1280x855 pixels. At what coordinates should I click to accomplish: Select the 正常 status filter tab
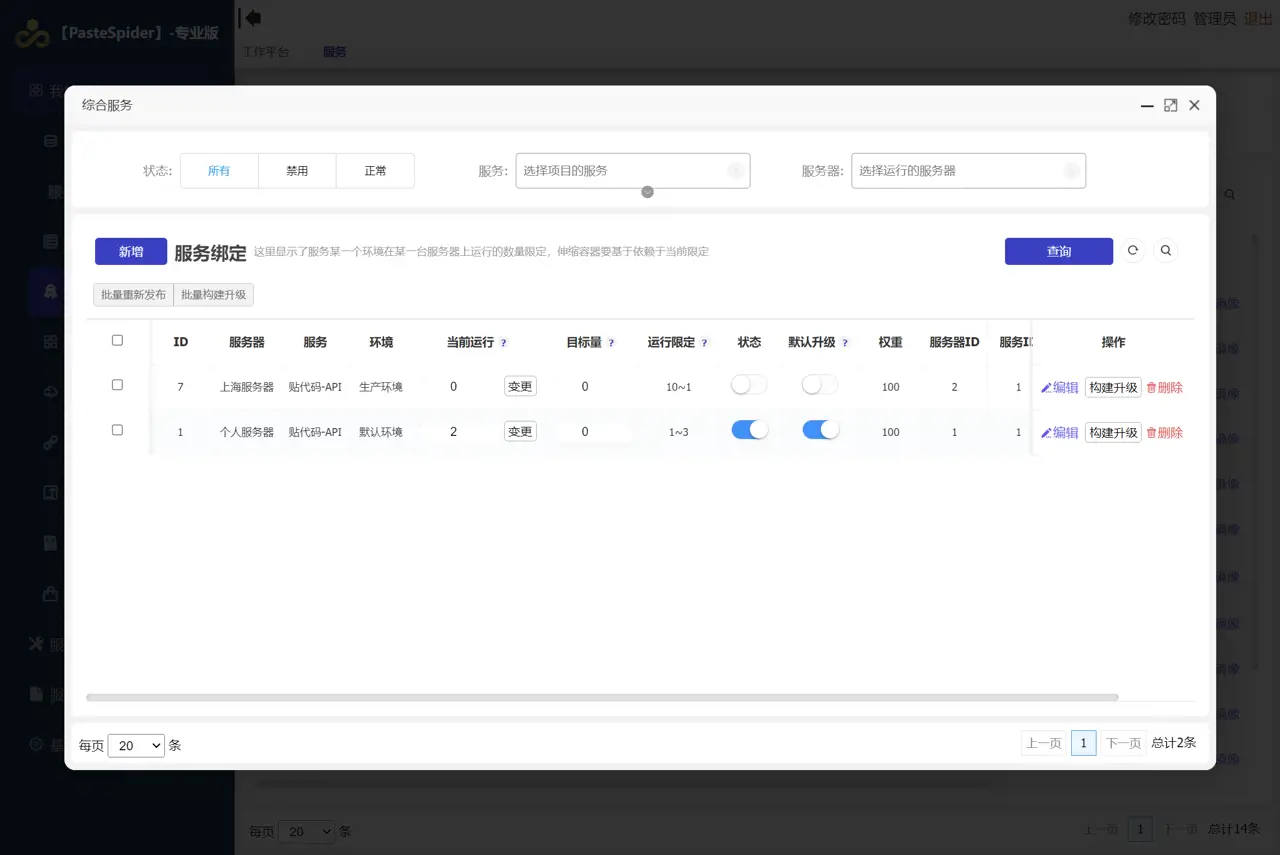click(x=375, y=171)
